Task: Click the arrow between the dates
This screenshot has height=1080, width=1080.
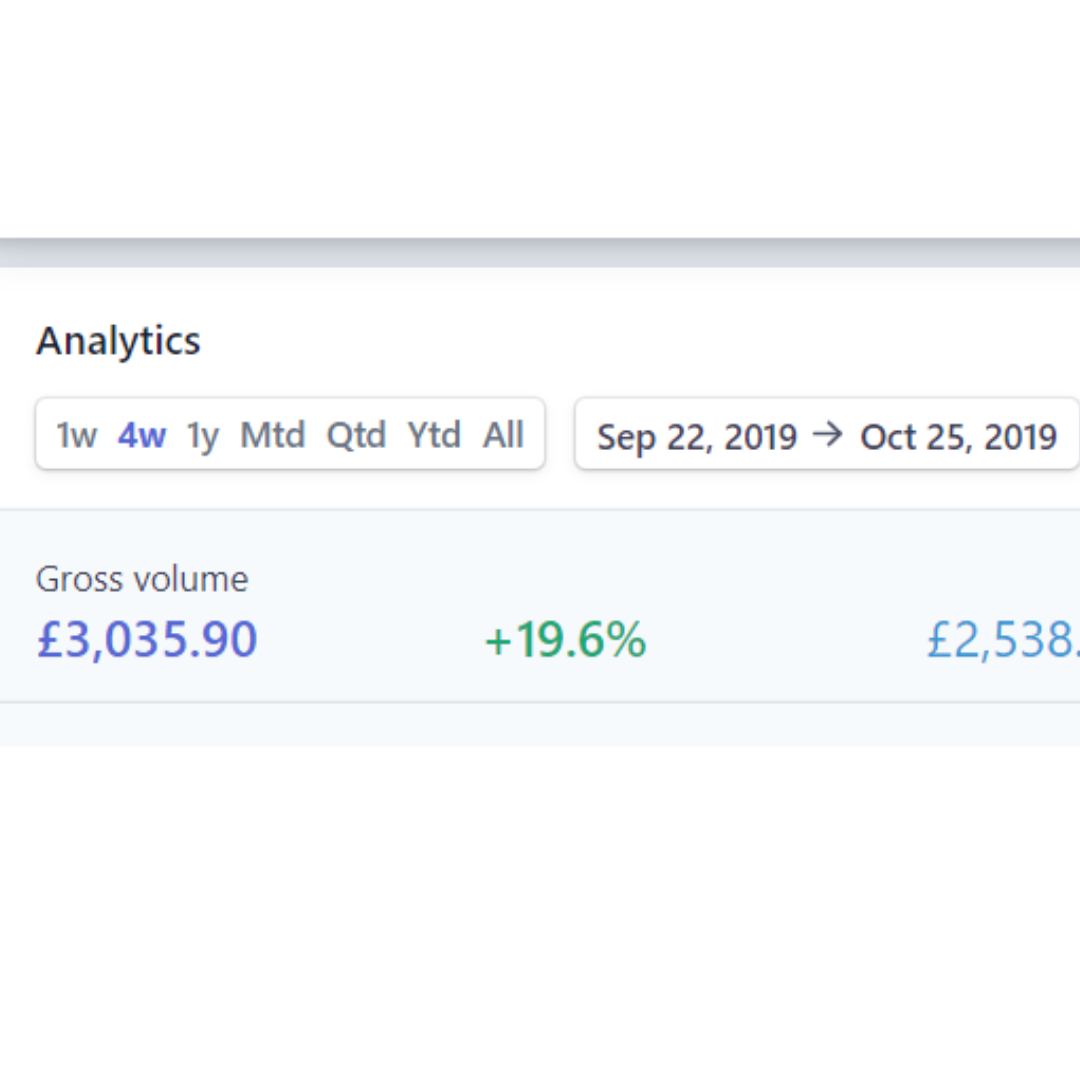Action: (828, 436)
